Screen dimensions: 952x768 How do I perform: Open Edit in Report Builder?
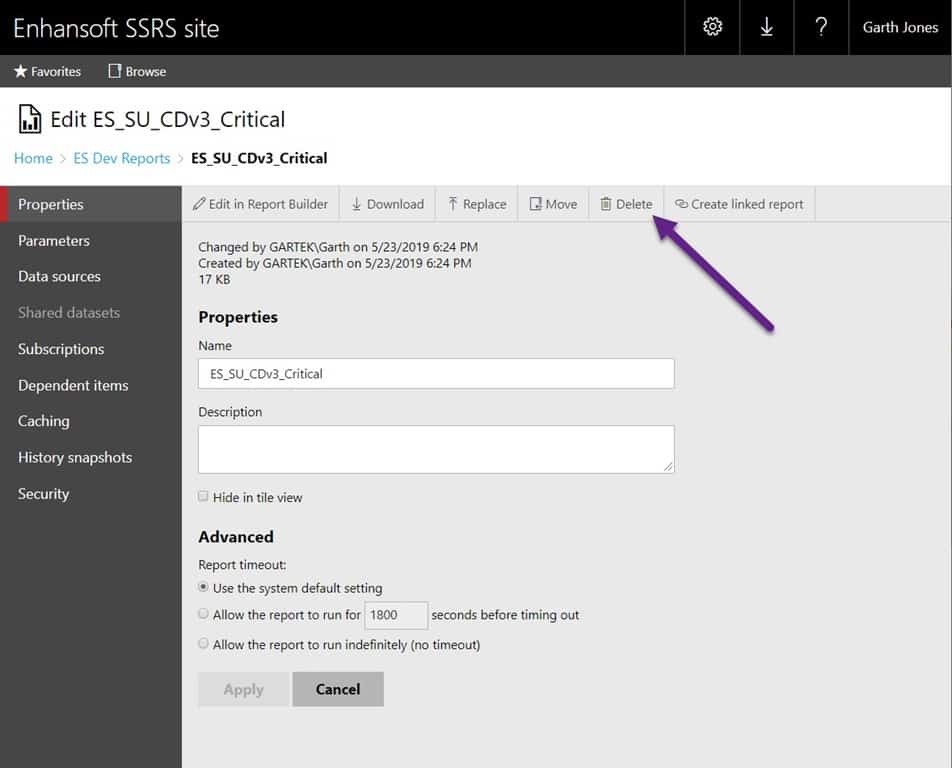(260, 203)
